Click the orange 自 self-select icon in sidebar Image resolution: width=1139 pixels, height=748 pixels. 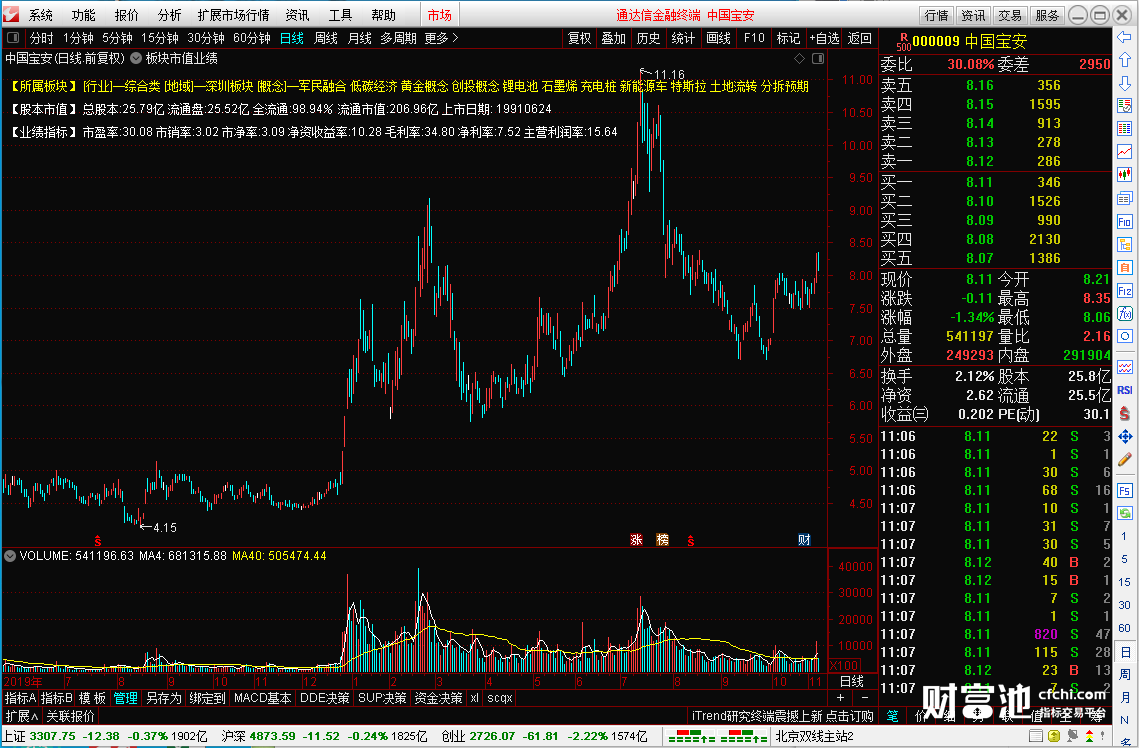1124,268
